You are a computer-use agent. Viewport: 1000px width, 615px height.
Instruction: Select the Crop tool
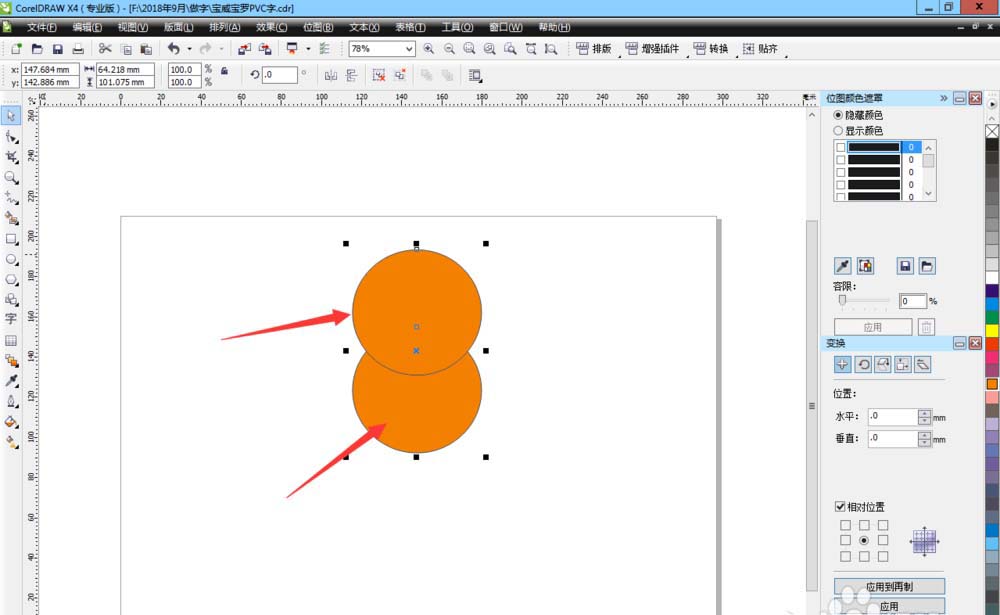[x=11, y=157]
